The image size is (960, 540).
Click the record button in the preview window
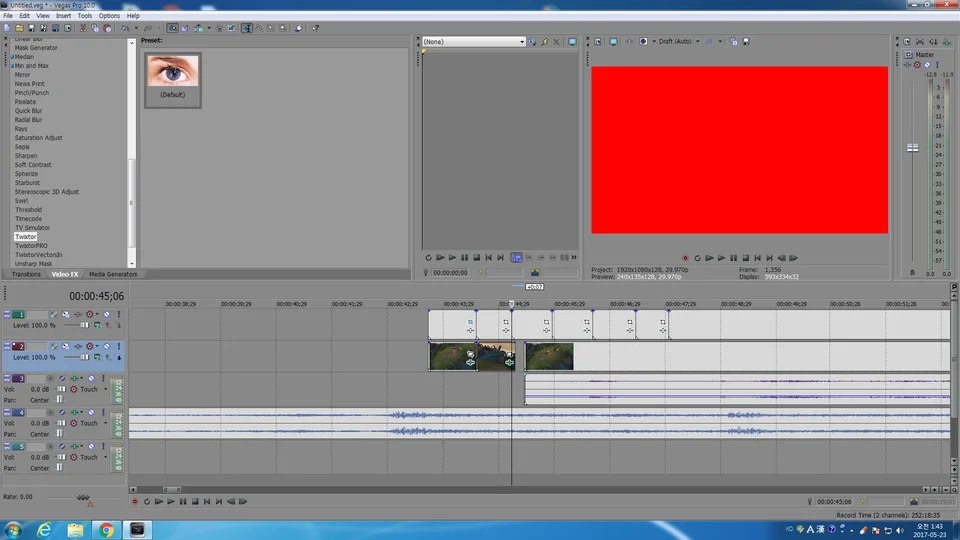click(685, 258)
